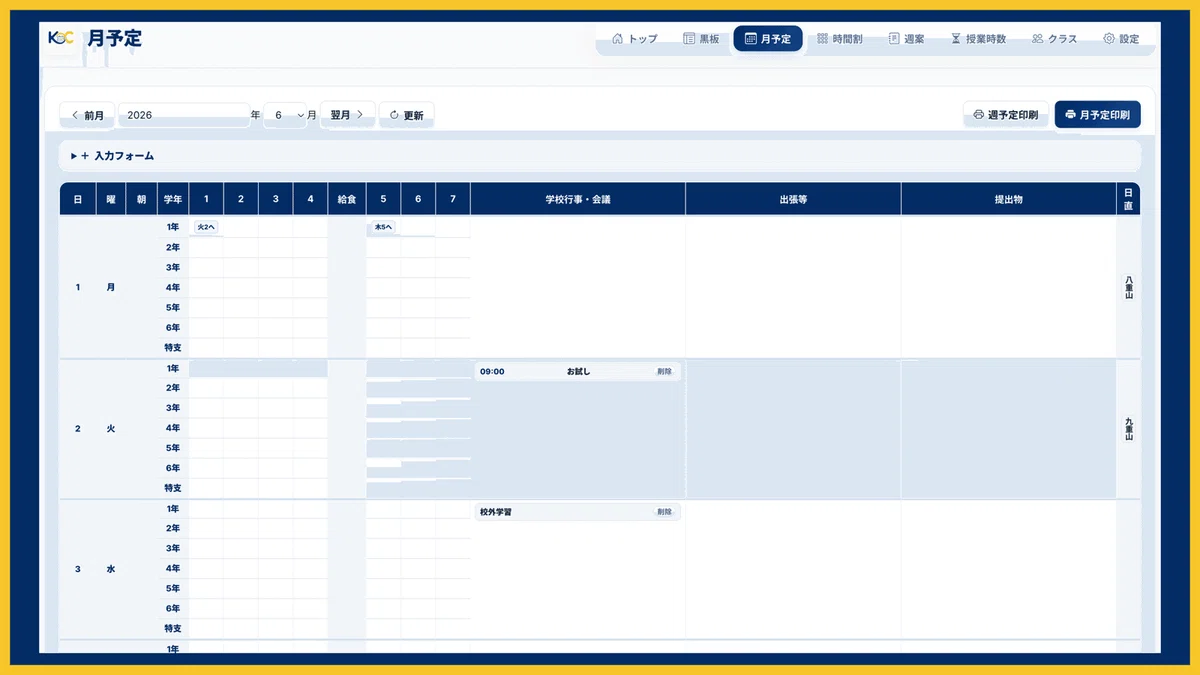Click the 火2へ chip on day 1
Screen dimensions: 1200x675
[206, 227]
